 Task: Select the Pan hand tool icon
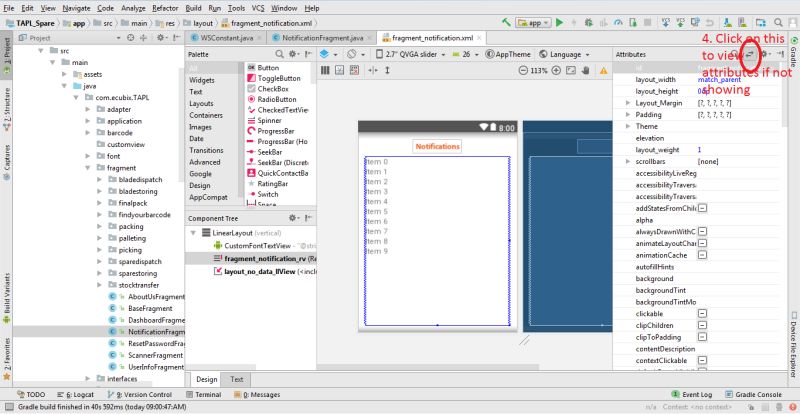coord(586,70)
